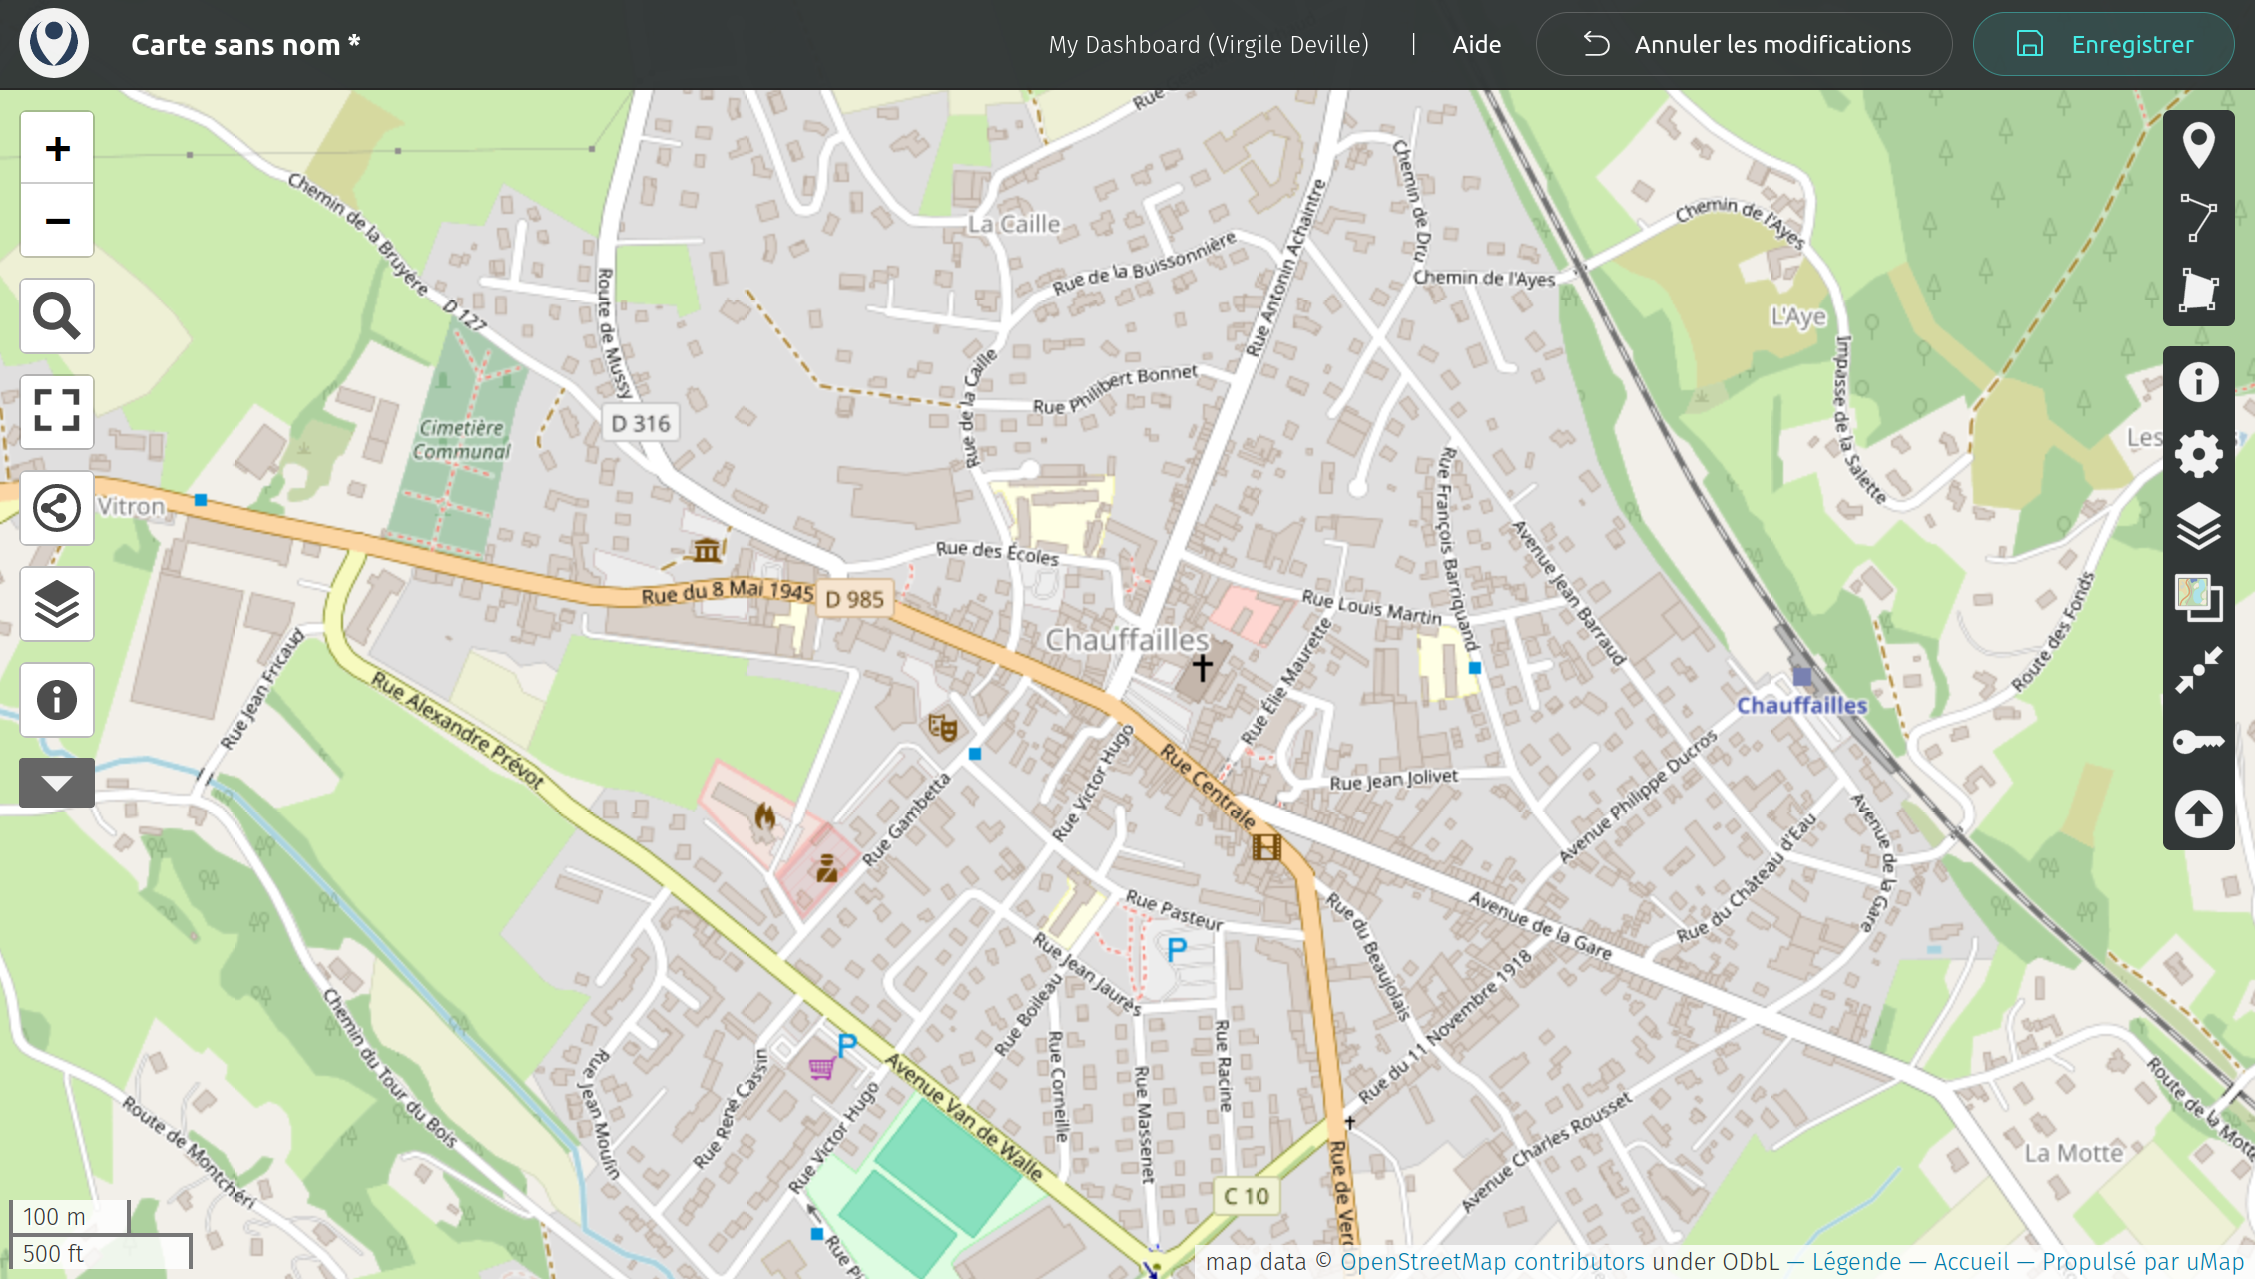Open My Dashboard (Virgile Deville)
Viewport: 2255px width, 1279px height.
coord(1208,45)
